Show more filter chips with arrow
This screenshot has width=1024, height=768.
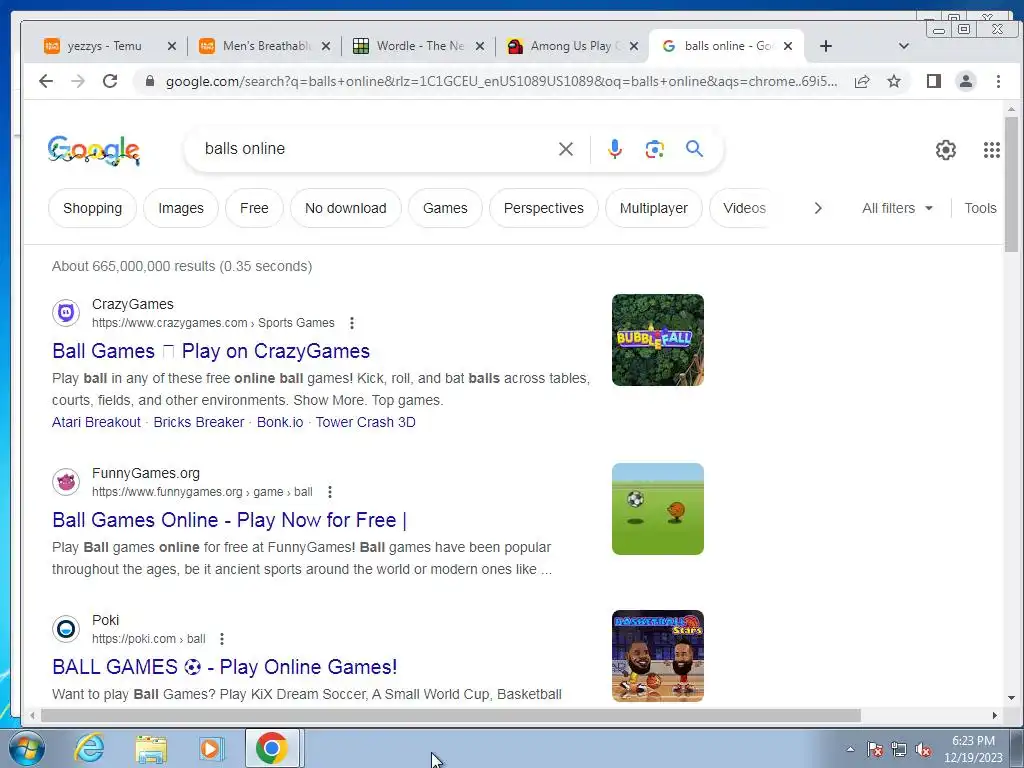(x=818, y=208)
